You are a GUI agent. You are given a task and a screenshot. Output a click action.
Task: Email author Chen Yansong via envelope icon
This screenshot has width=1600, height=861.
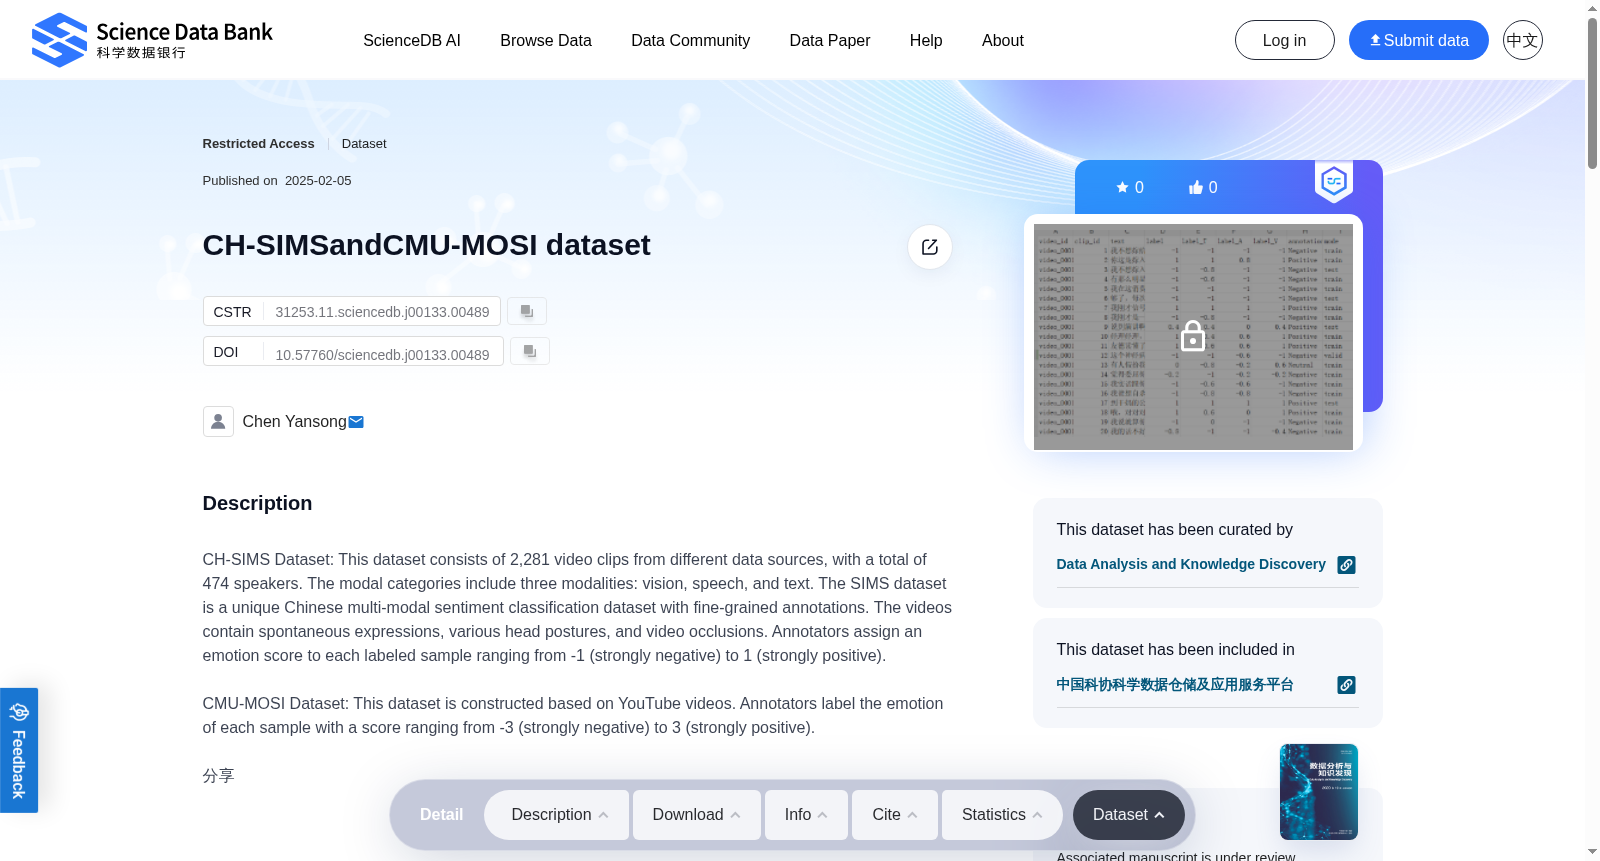coord(356,422)
